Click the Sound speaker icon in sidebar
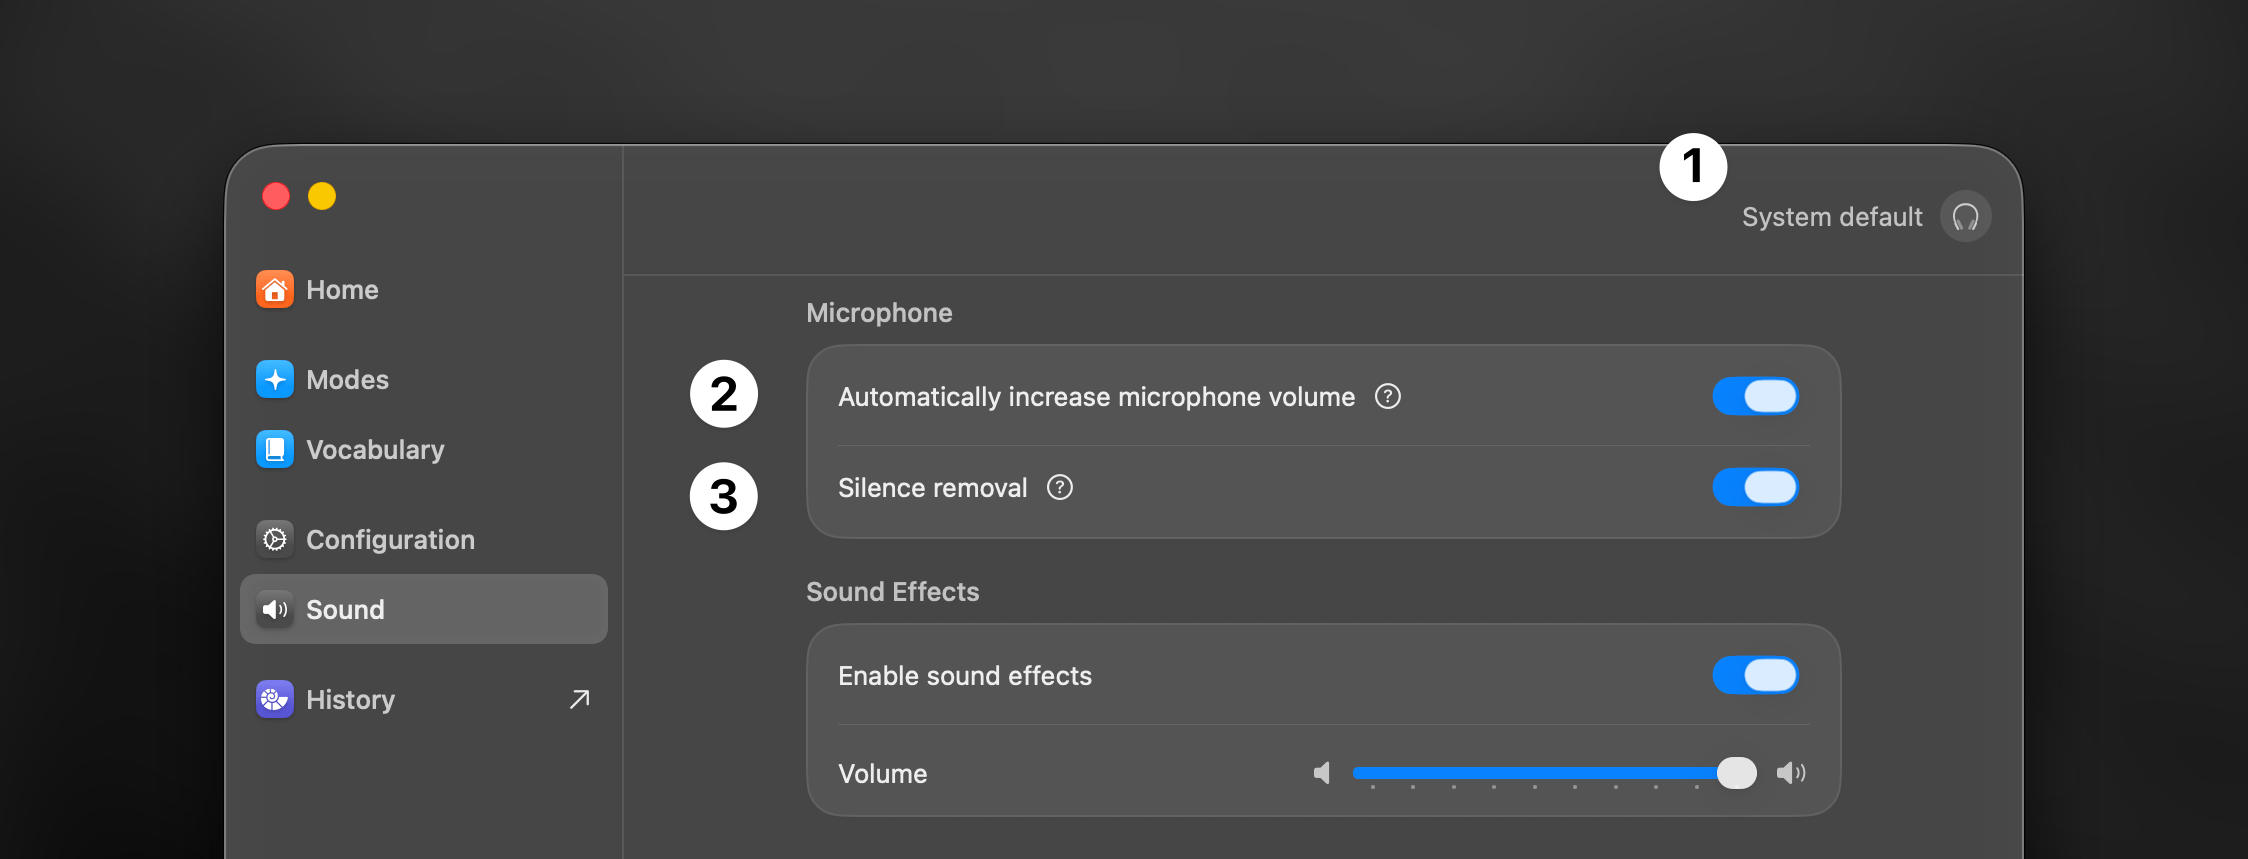The height and width of the screenshot is (859, 2248). (x=275, y=610)
